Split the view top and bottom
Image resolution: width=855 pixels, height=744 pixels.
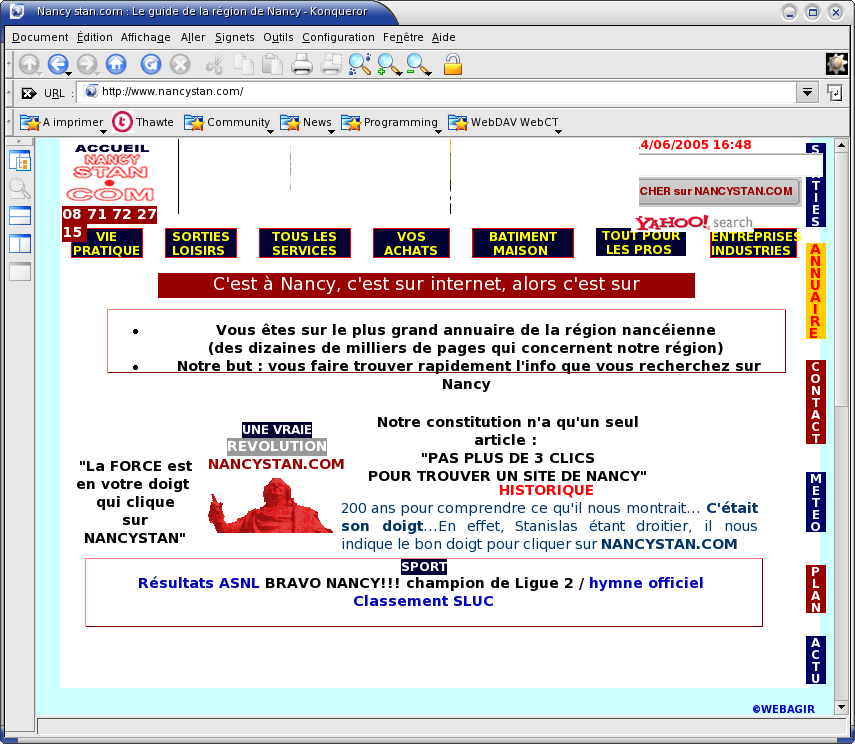pos(20,216)
